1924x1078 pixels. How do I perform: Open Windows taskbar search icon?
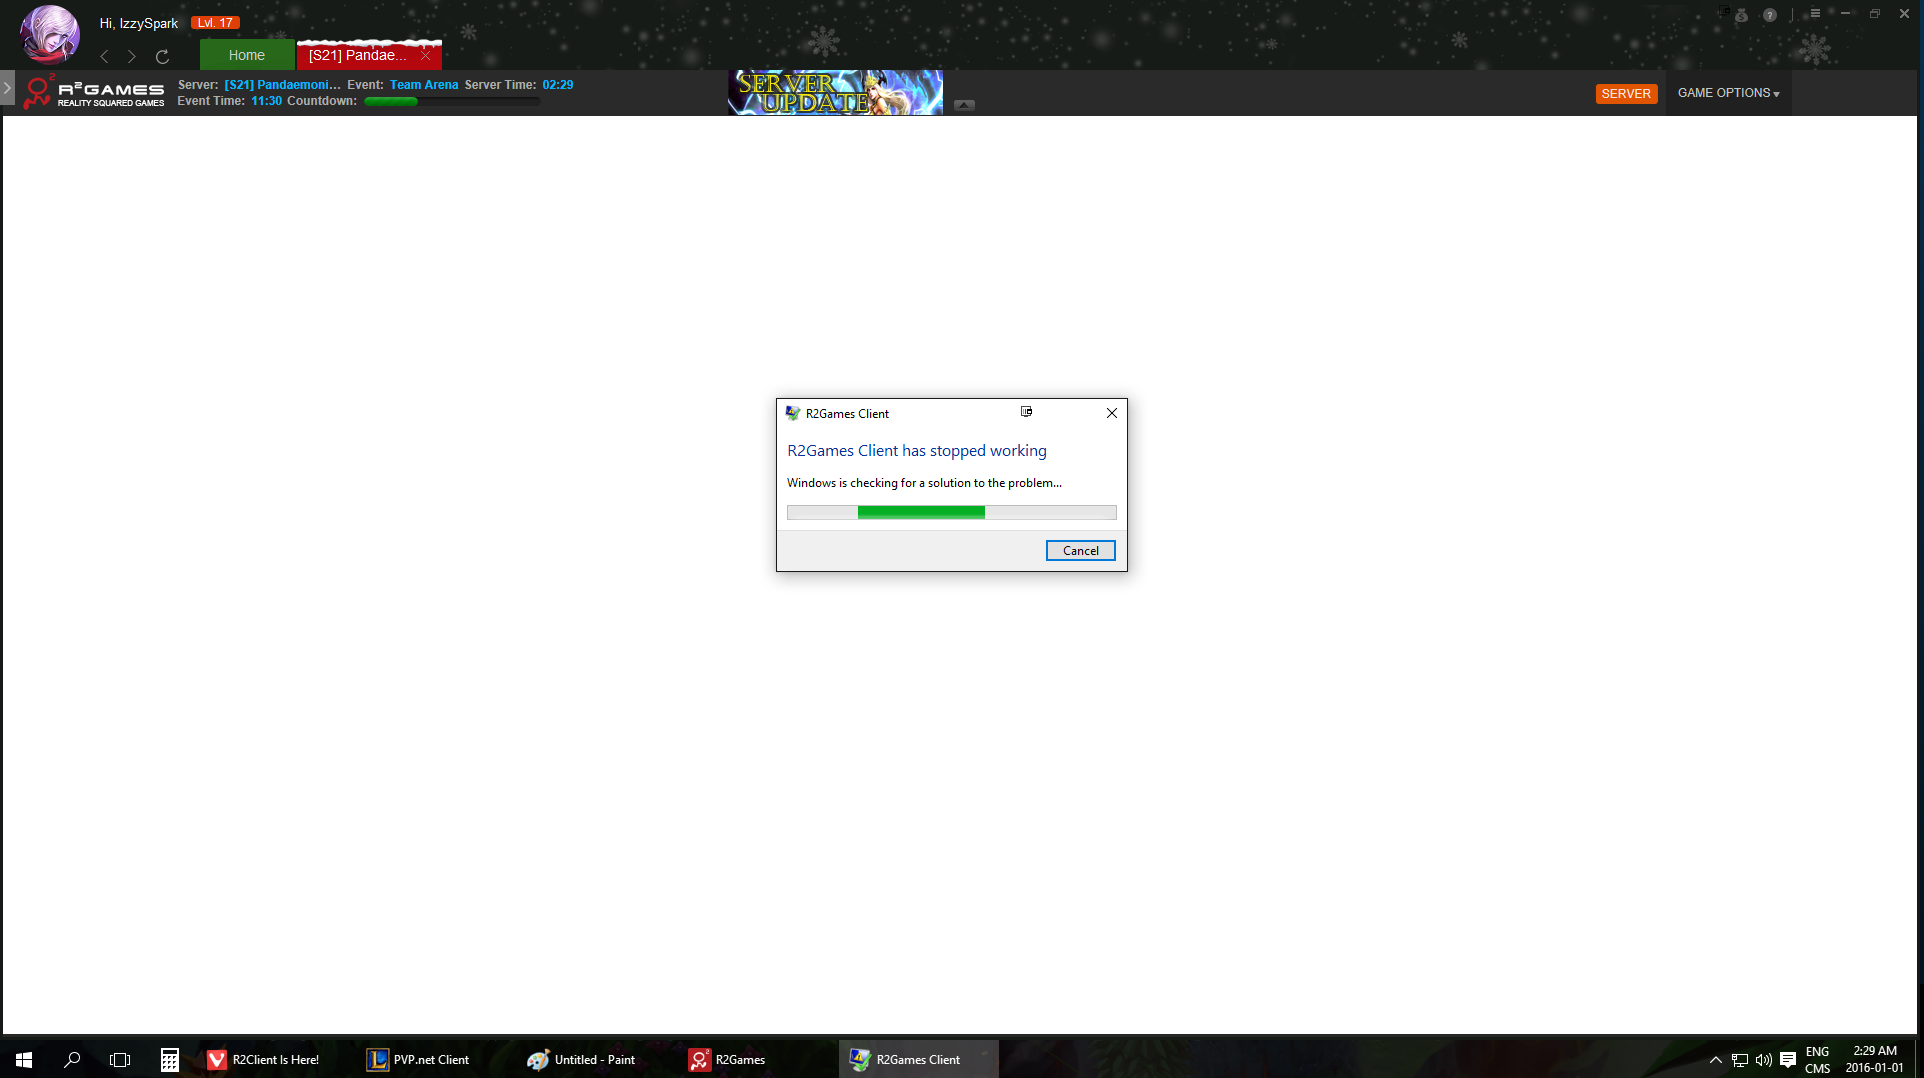tap(72, 1060)
